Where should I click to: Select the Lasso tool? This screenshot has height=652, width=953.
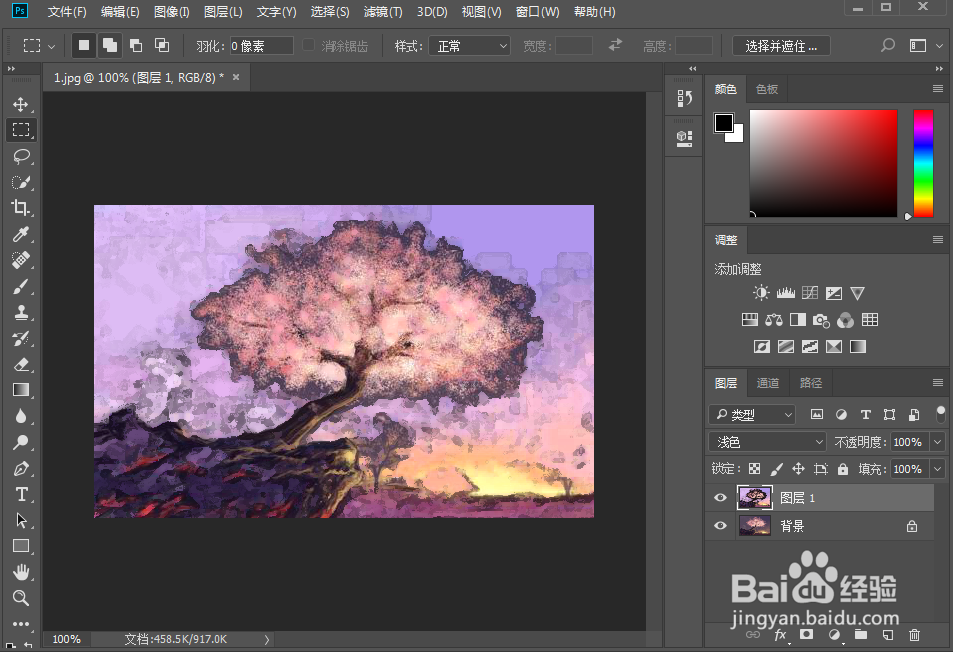(21, 156)
